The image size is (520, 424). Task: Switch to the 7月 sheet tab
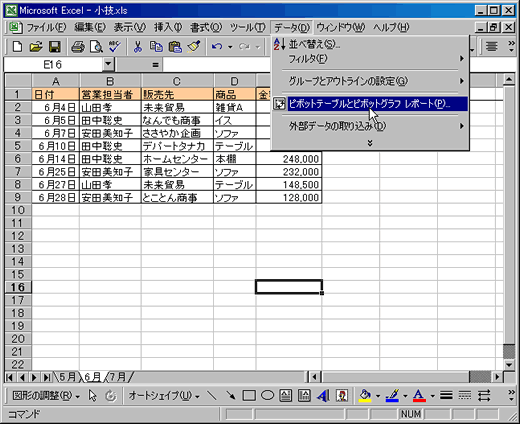click(x=118, y=377)
